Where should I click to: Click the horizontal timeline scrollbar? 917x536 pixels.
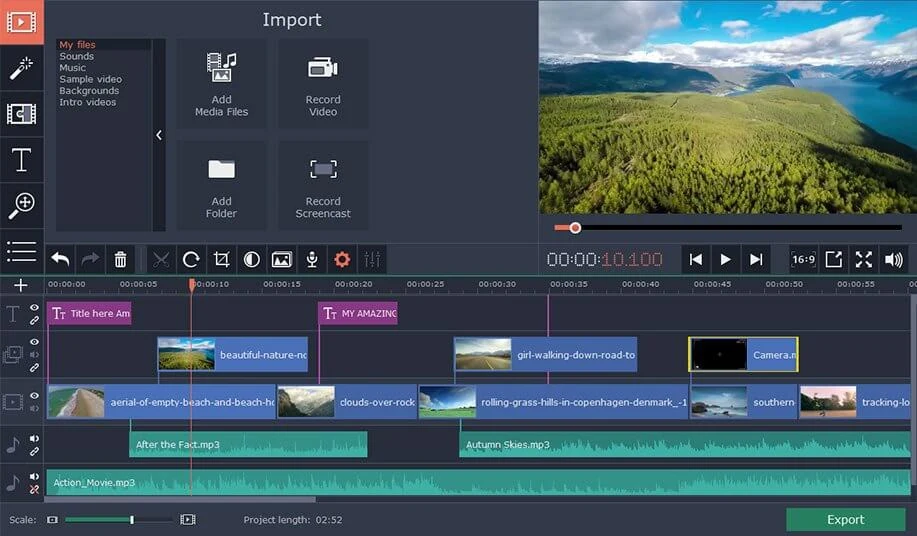[x=180, y=500]
